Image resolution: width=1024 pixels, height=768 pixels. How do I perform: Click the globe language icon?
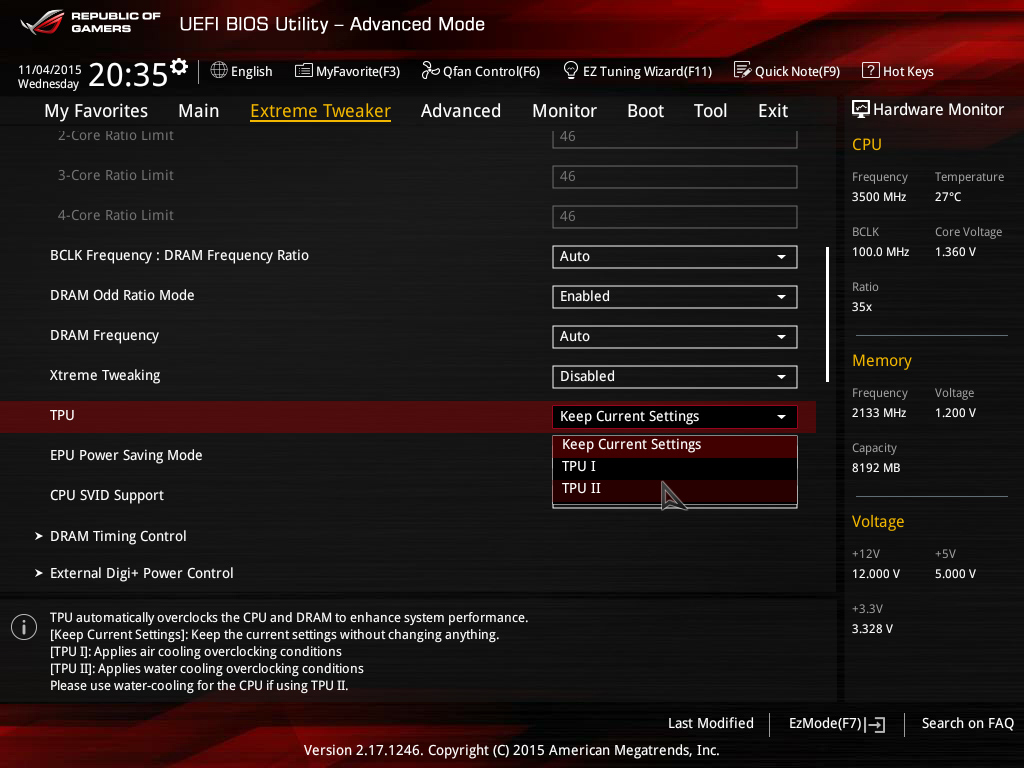(x=219, y=70)
